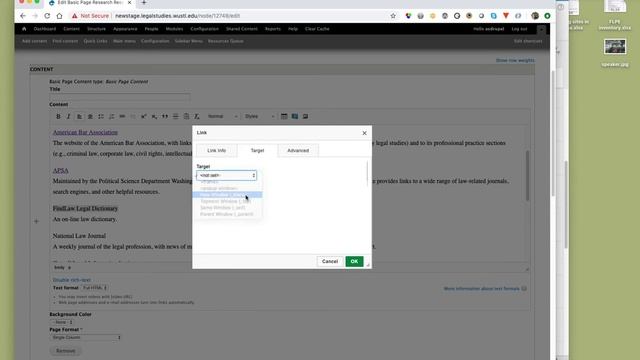Click the Remove Format icon in toolbar

click(x=197, y=116)
